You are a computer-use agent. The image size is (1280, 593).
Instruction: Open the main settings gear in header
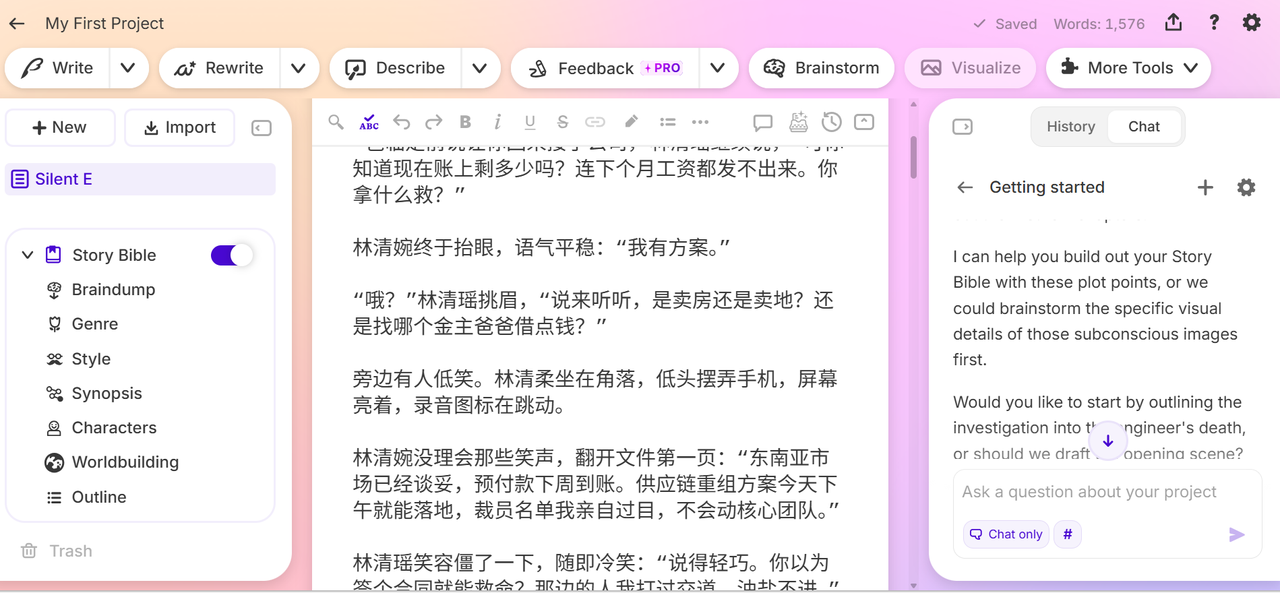pos(1252,23)
